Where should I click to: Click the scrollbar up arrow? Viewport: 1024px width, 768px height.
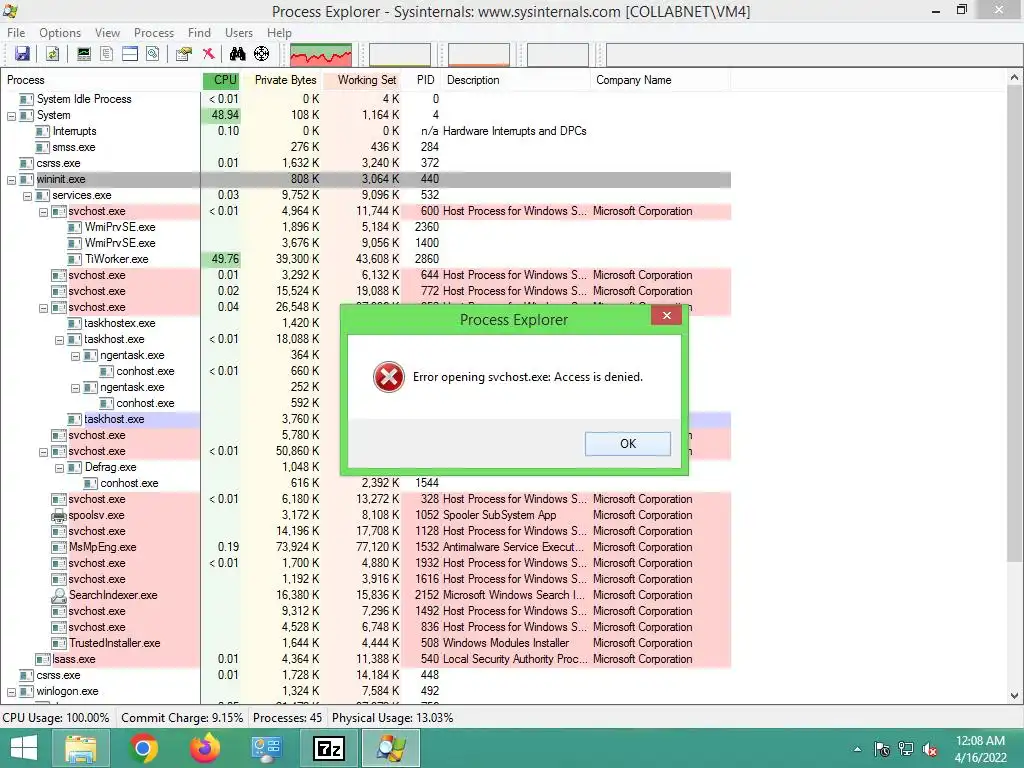pyautogui.click(x=1016, y=80)
